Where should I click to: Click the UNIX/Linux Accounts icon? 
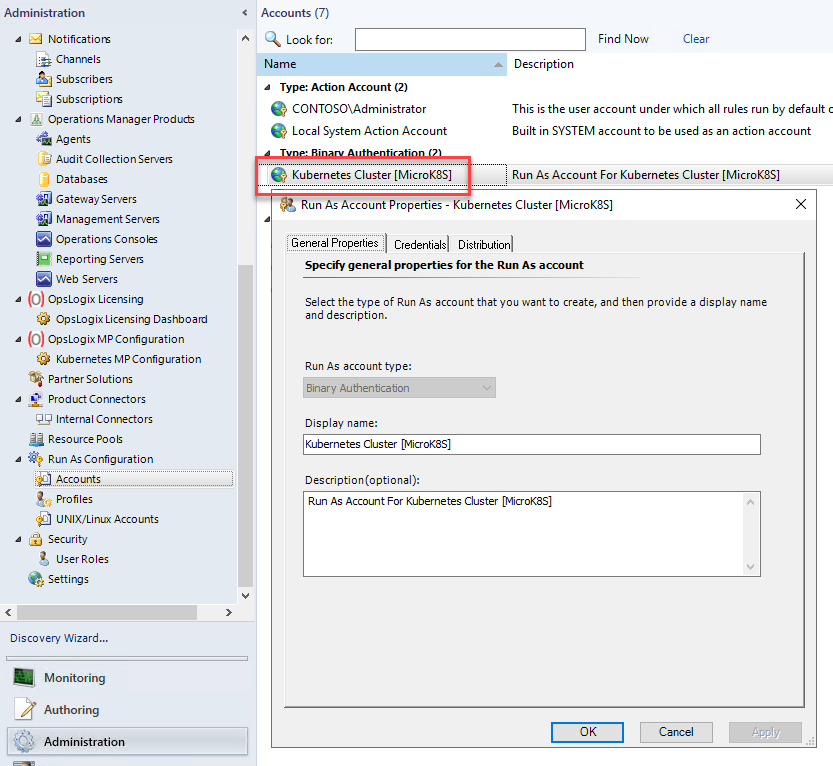point(44,519)
